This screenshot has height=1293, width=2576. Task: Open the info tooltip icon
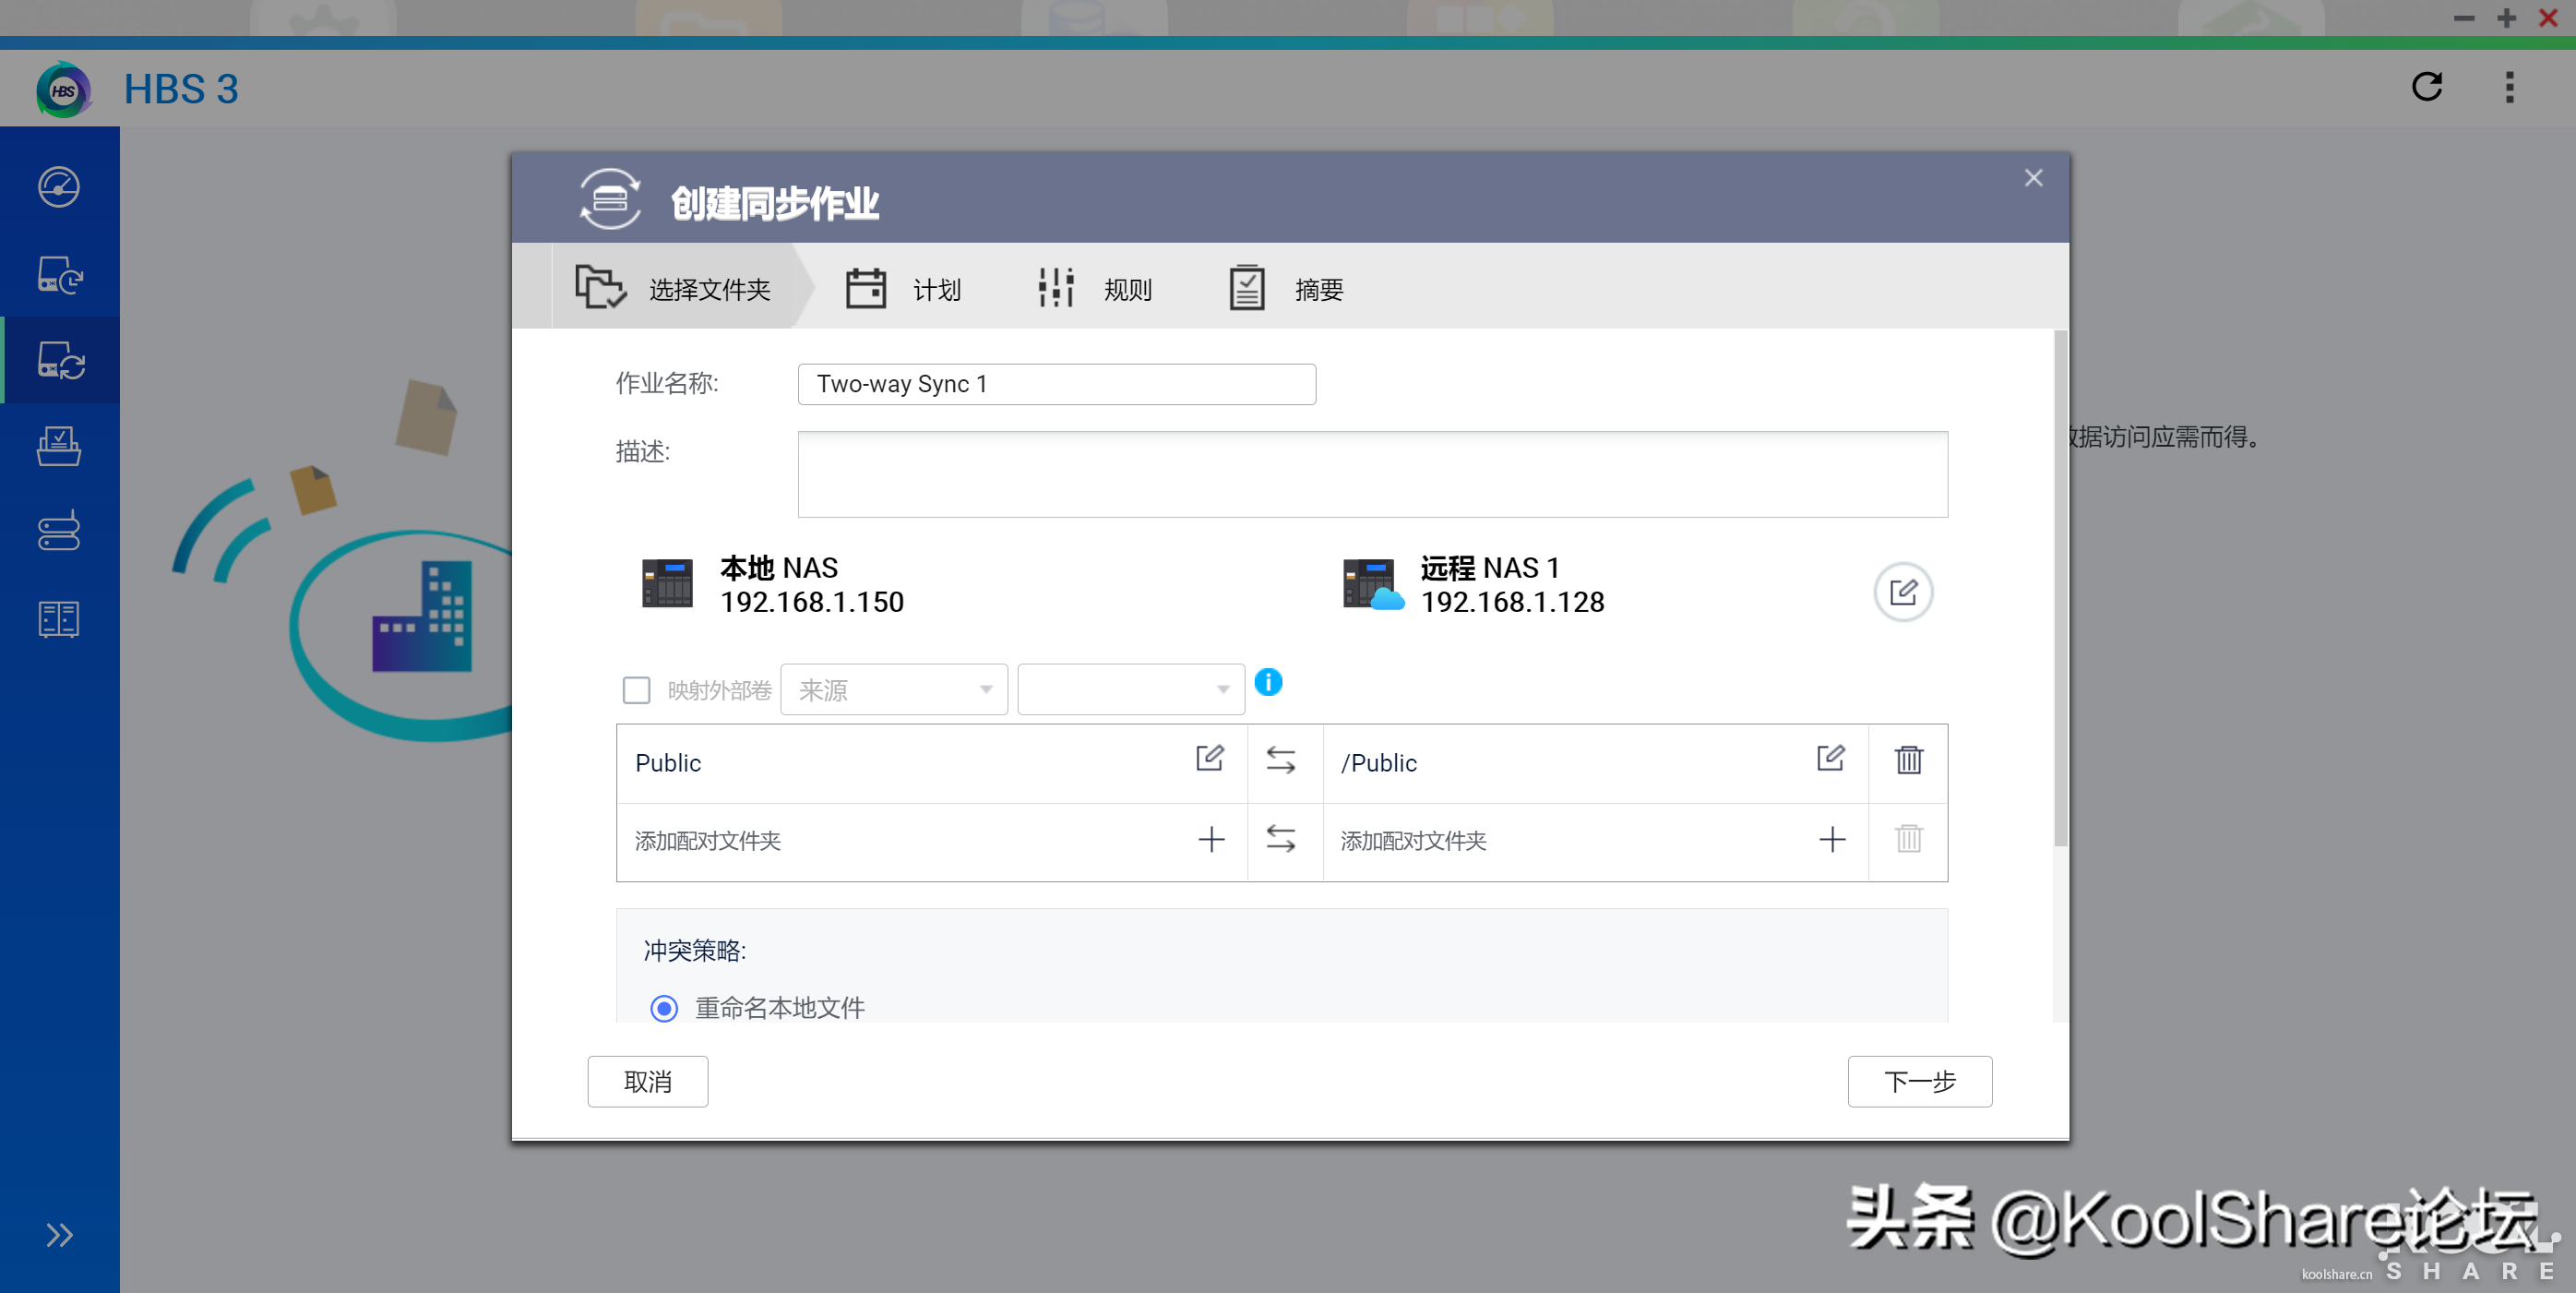[x=1268, y=682]
